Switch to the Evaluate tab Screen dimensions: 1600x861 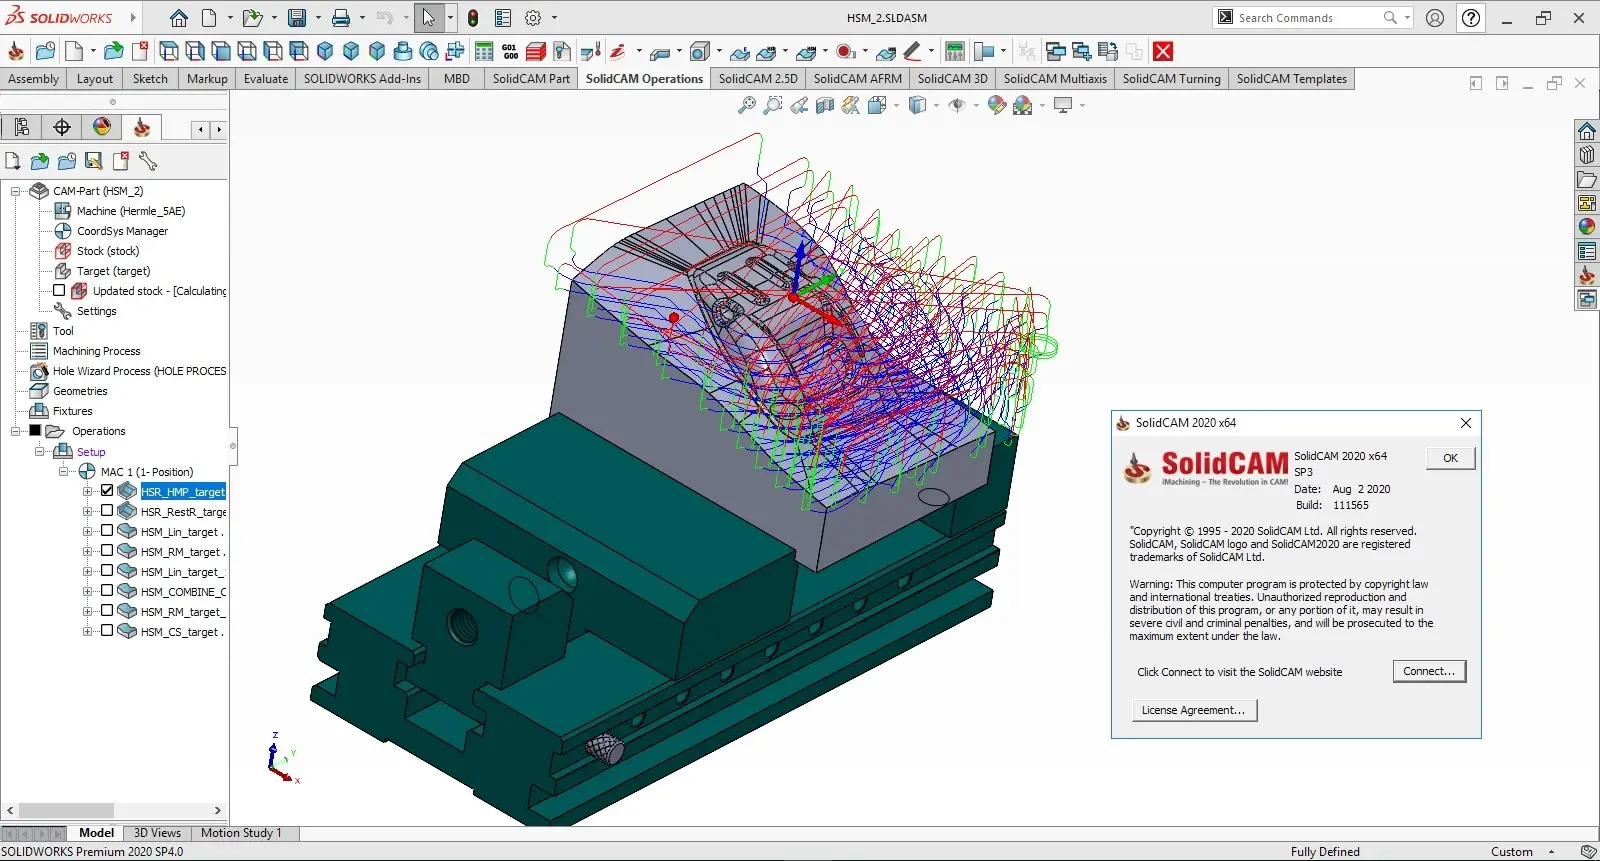(266, 79)
